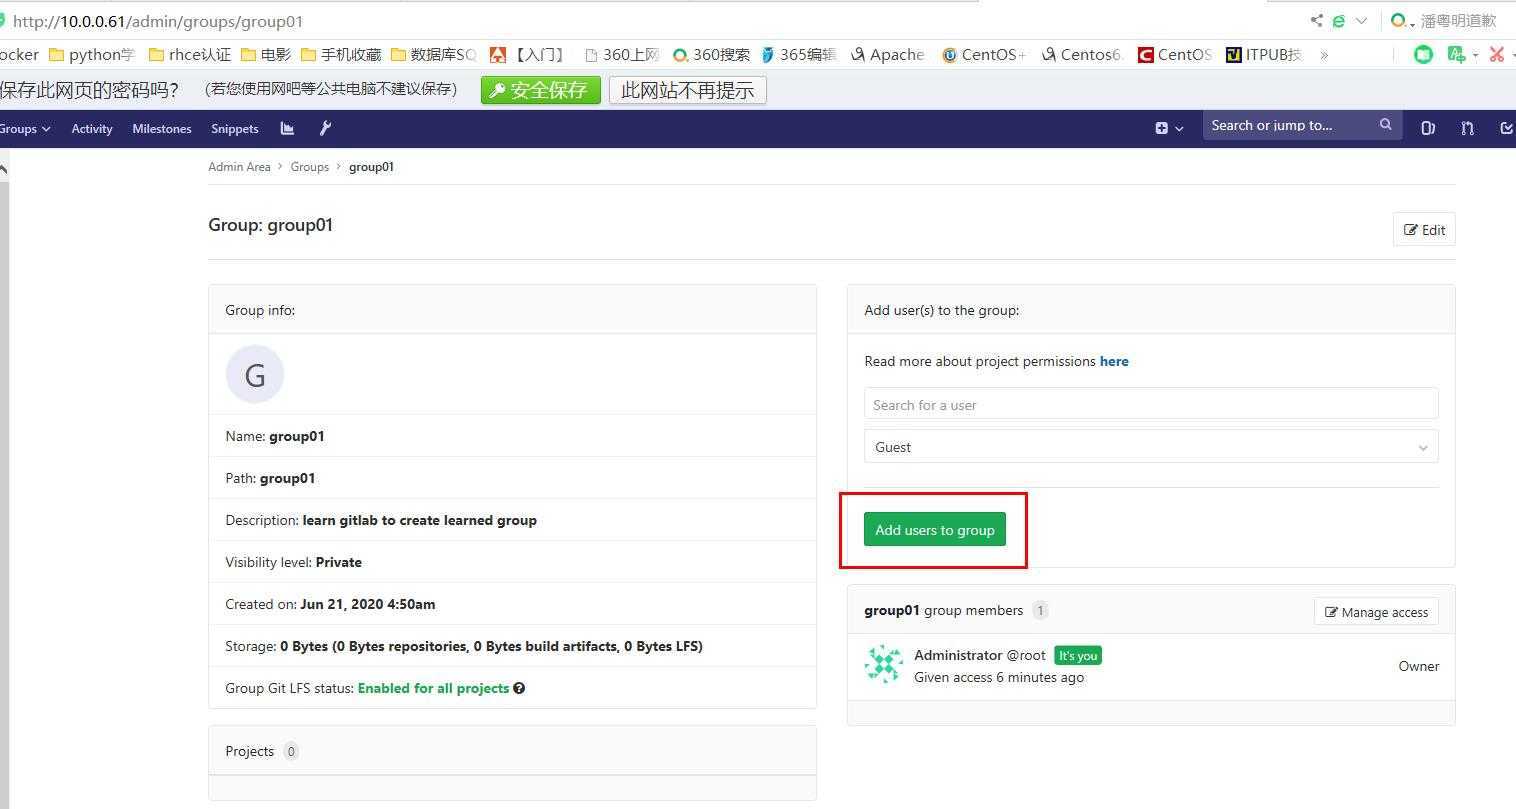Click the Manage access button
Screen dimensions: 1516x809
click(x=1376, y=612)
